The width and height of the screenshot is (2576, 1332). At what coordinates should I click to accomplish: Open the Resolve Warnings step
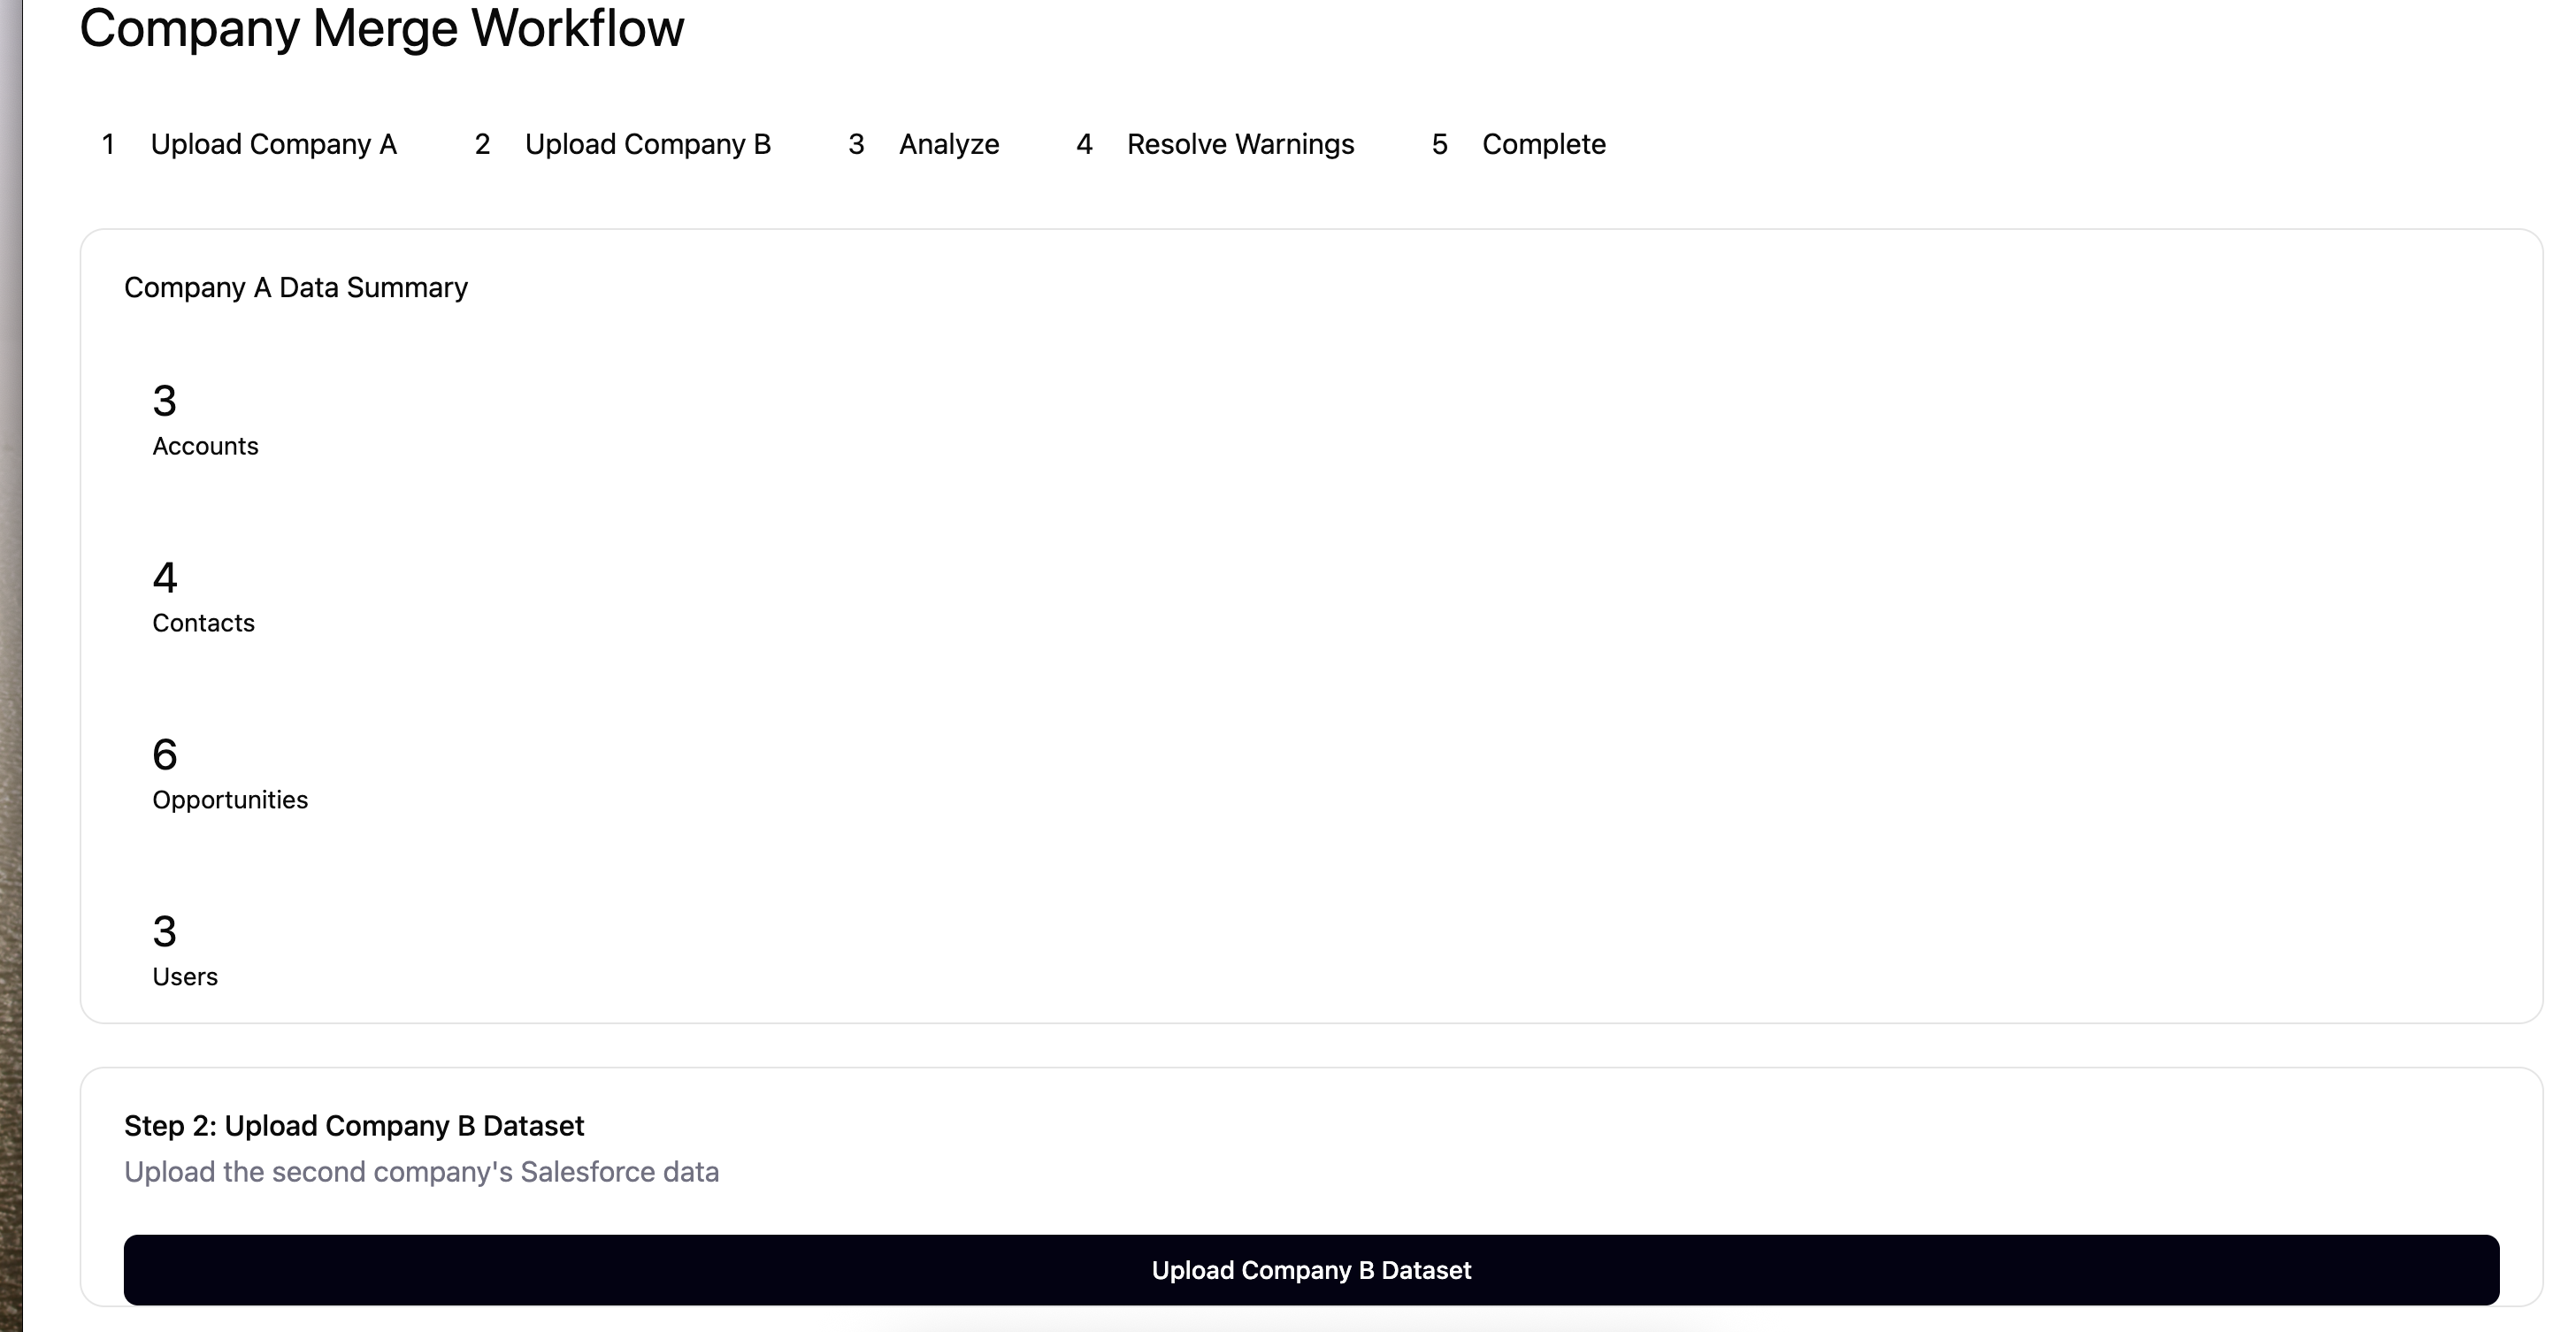[x=1240, y=145]
